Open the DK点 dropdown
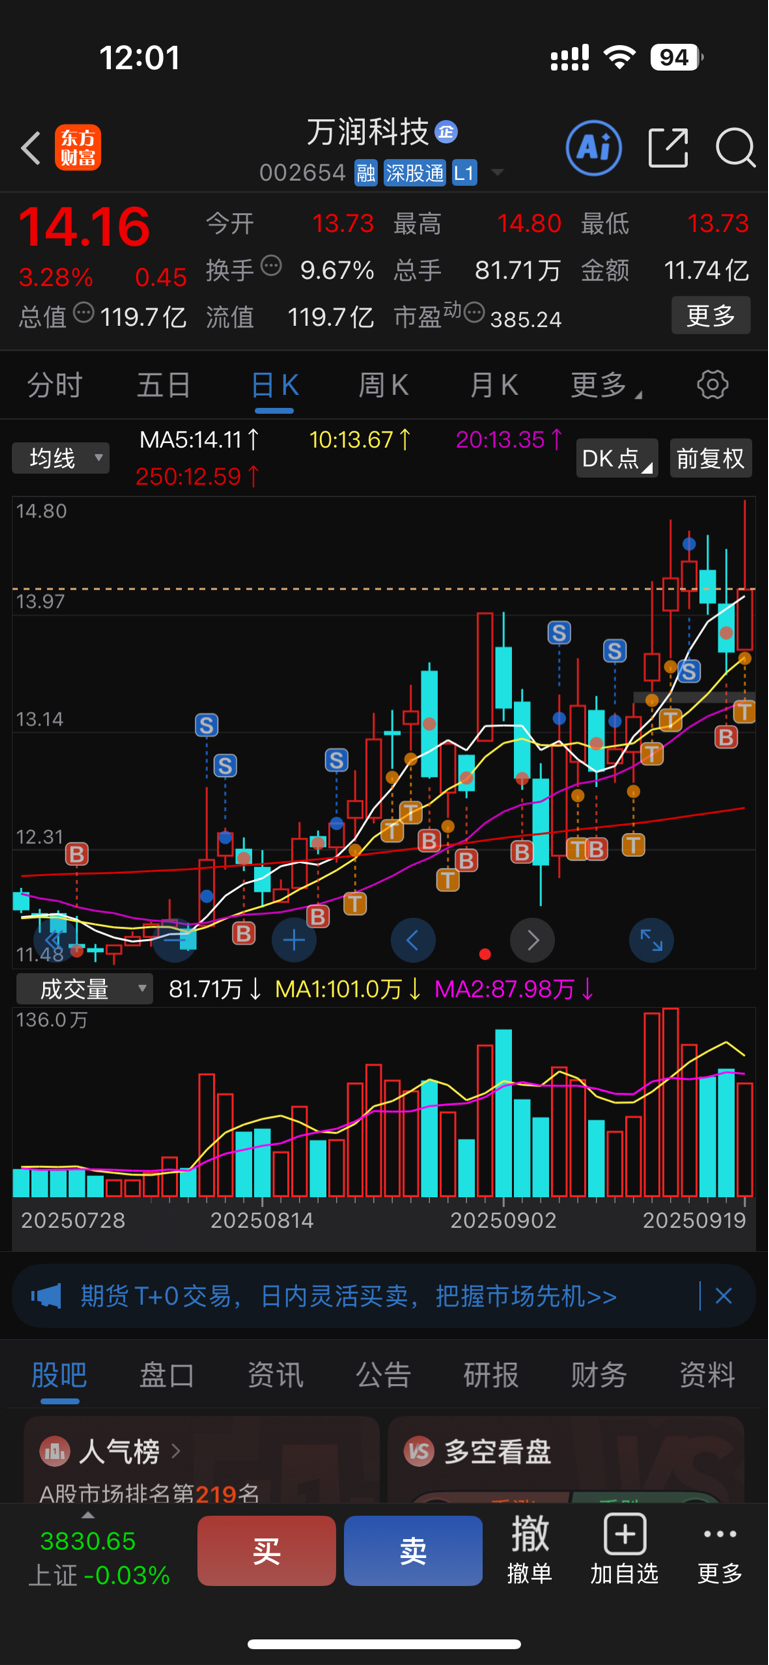Image resolution: width=769 pixels, height=1665 pixels. tap(617, 459)
